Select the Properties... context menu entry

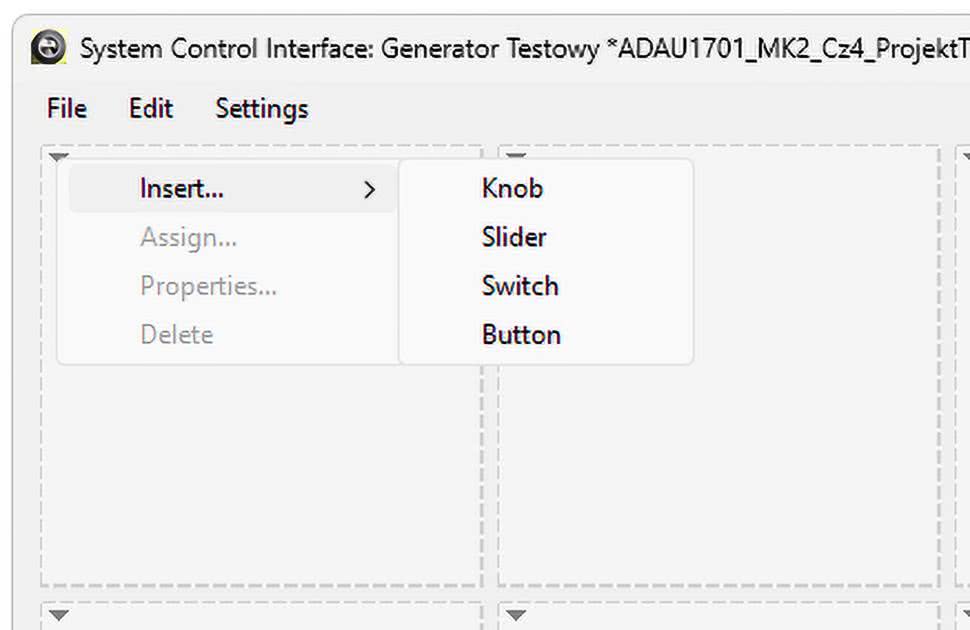[x=208, y=286]
